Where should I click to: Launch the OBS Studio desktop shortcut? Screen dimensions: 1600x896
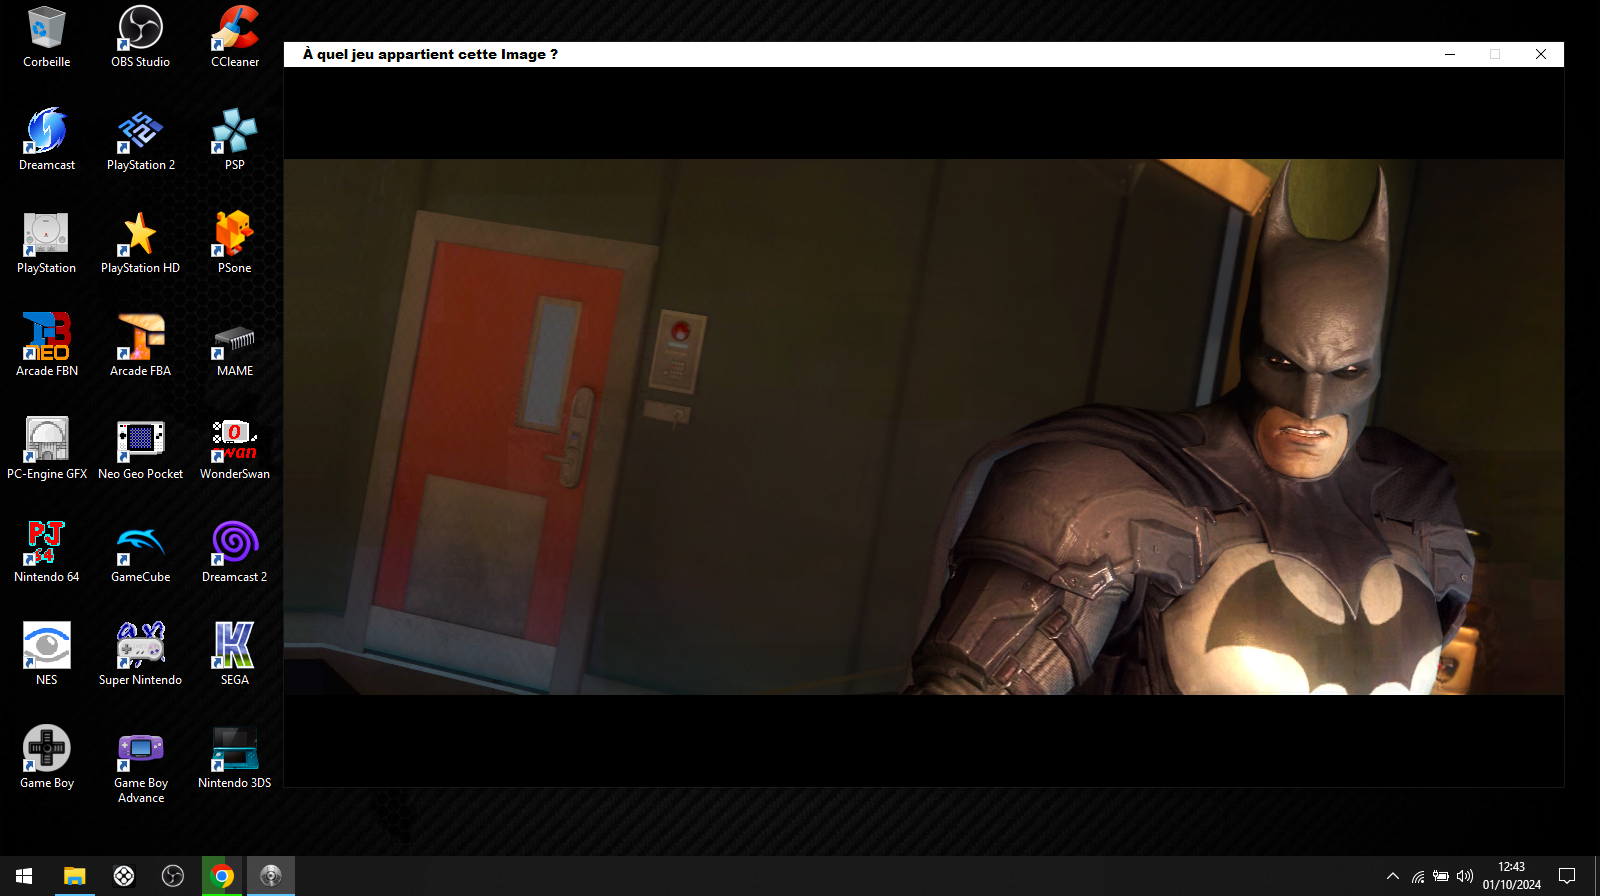point(140,37)
